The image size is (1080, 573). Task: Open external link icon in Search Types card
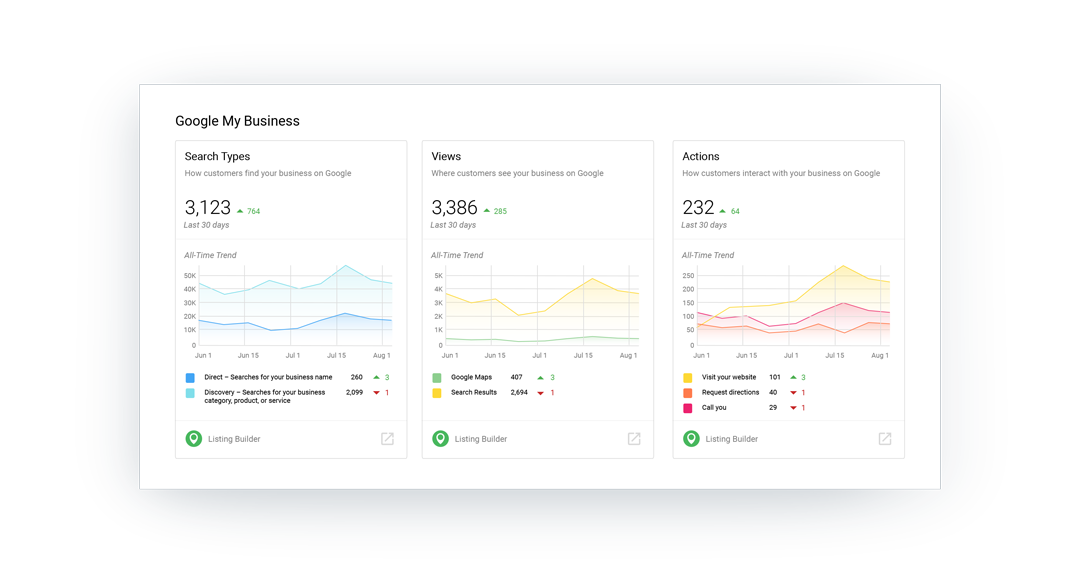coord(387,439)
